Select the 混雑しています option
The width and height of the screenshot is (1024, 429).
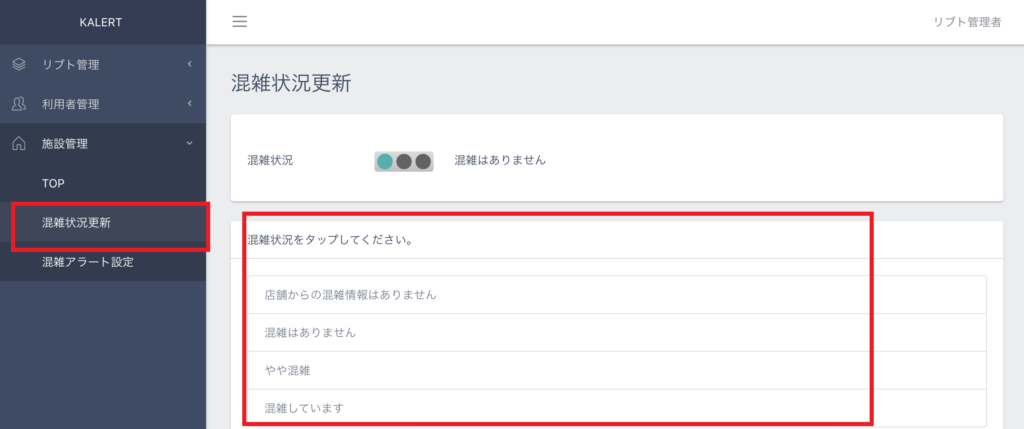click(x=616, y=408)
